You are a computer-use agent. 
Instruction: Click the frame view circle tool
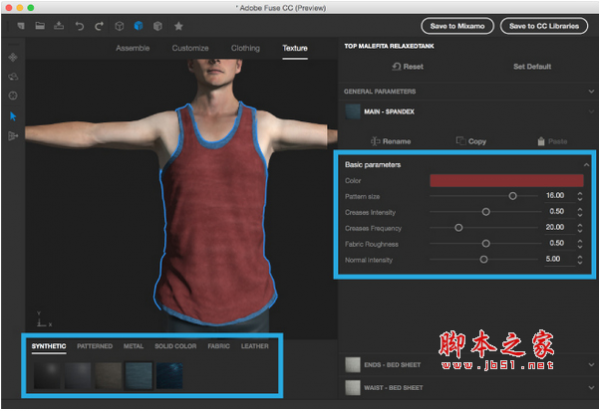click(13, 95)
